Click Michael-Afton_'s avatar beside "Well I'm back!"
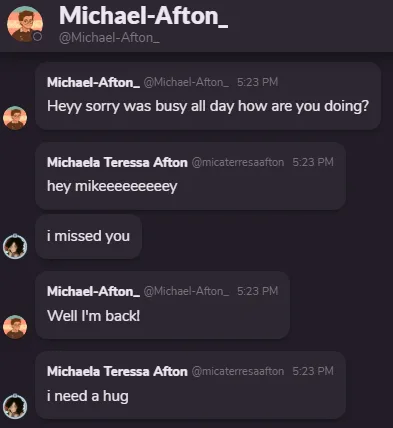Viewport: 393px width, 428px height. click(15, 327)
